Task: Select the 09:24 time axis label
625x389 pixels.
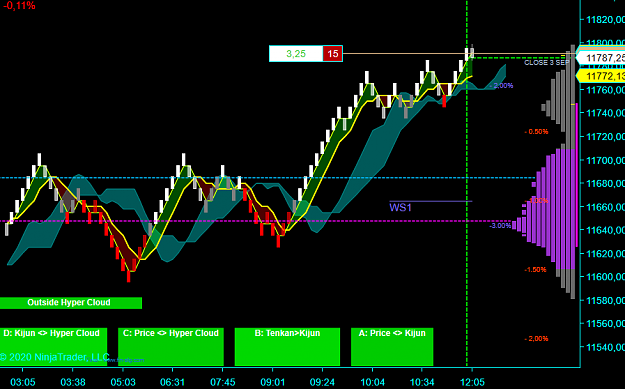Action: [322, 382]
